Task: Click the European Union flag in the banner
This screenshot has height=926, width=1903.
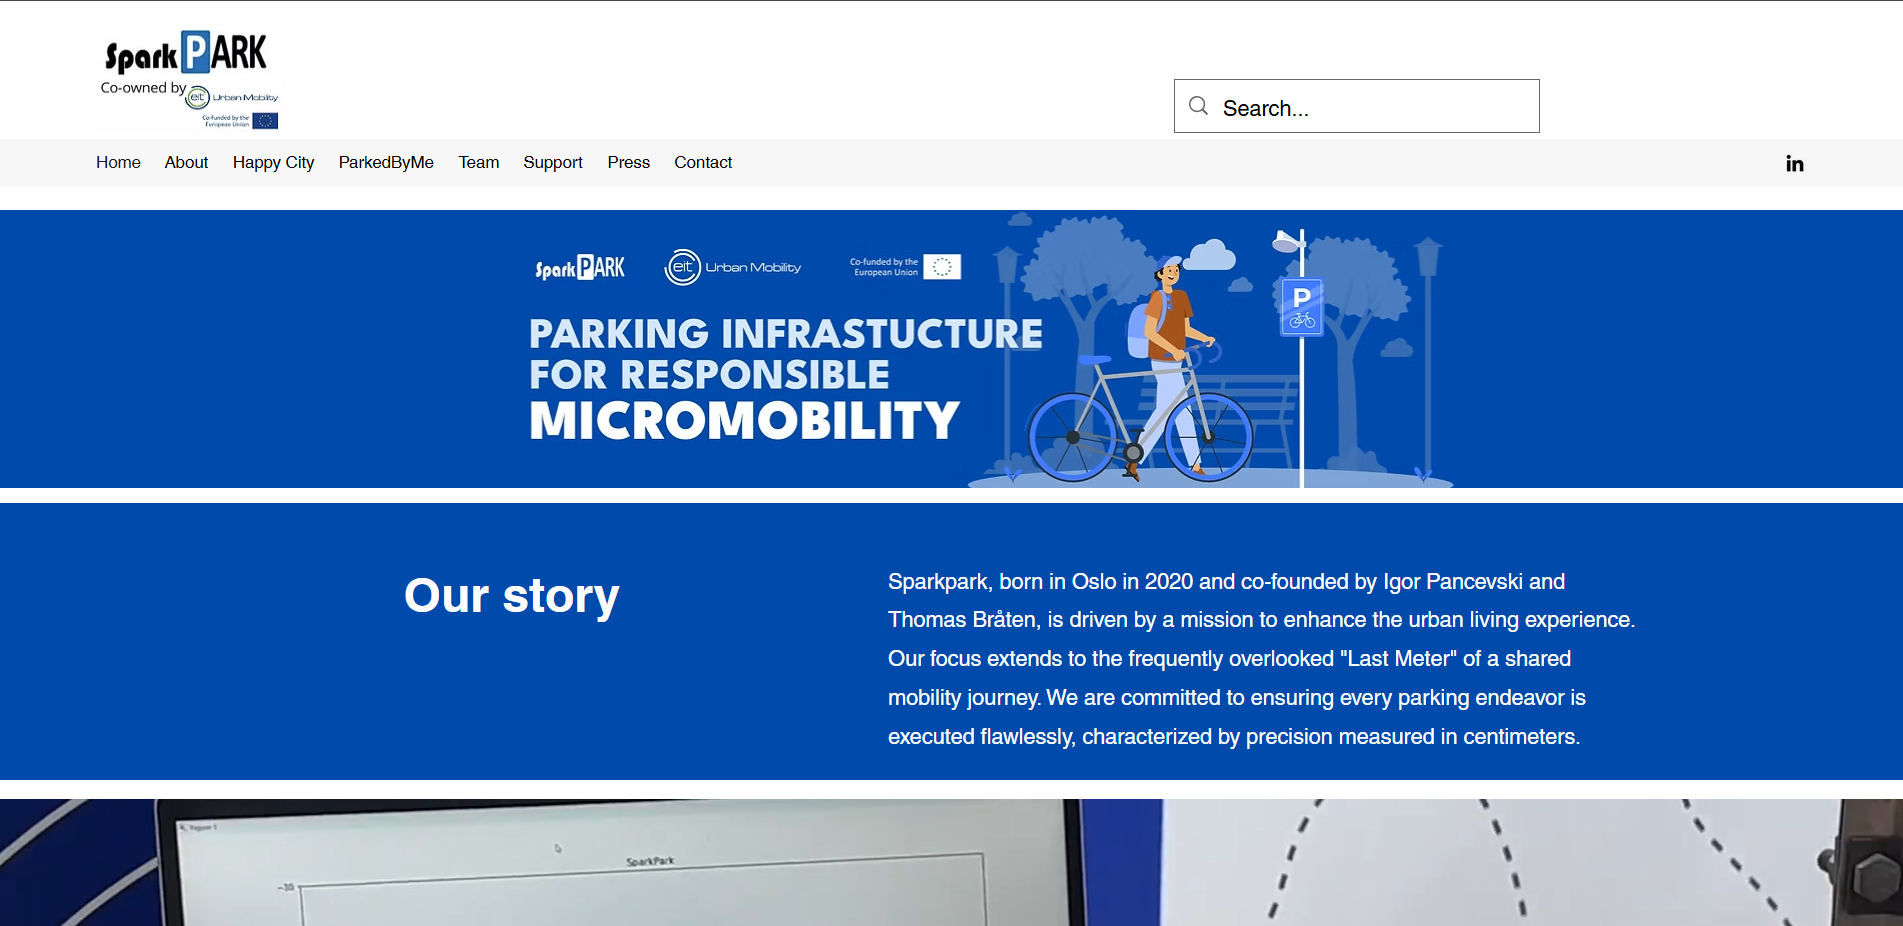Action: point(941,267)
